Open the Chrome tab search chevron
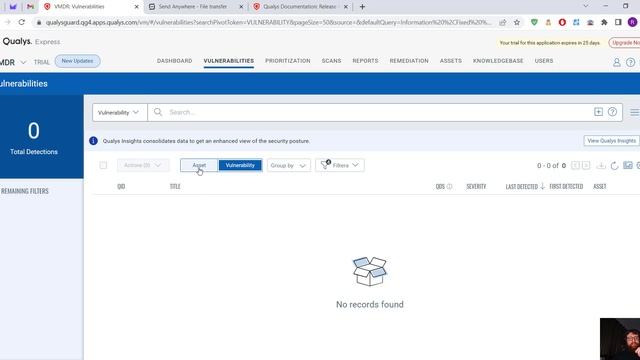640x360 pixels. (x=586, y=7)
